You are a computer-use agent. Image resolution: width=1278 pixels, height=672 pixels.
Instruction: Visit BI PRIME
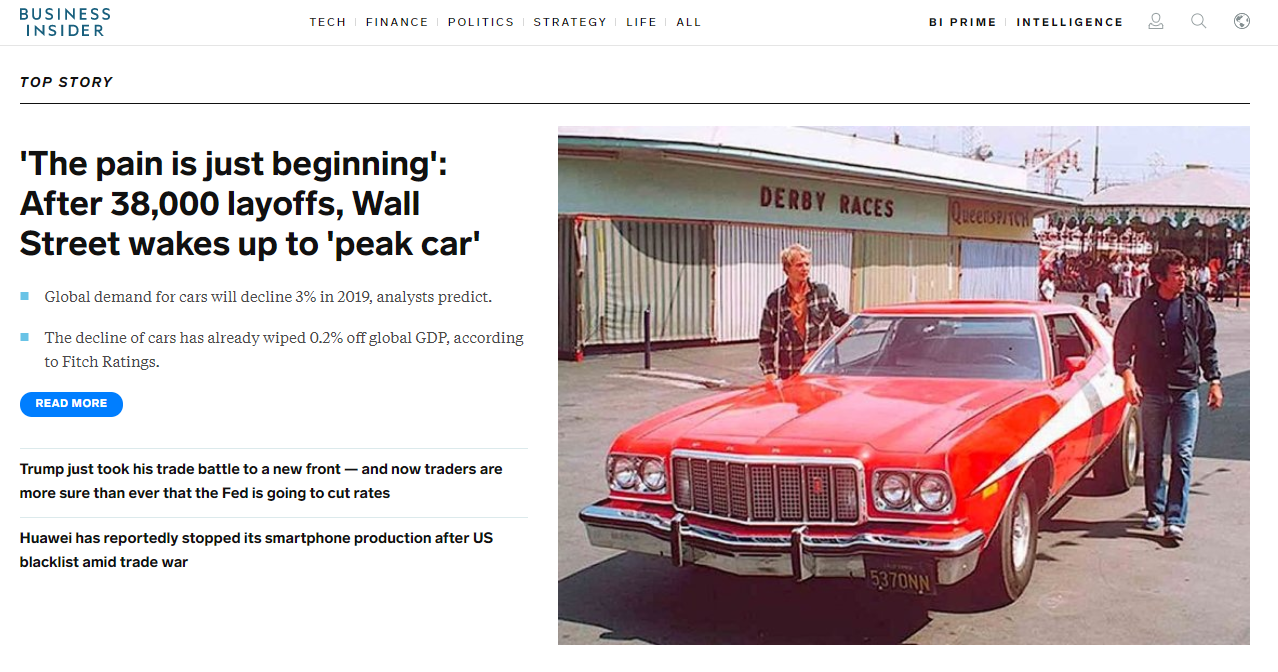coord(963,22)
